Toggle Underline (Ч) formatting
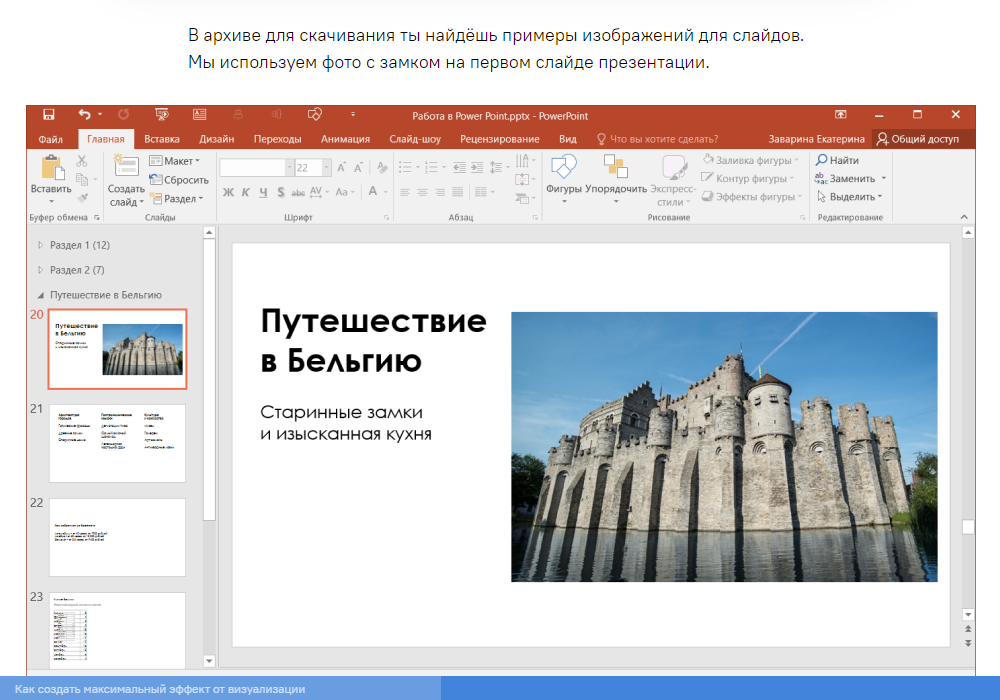1000x700 pixels. [264, 192]
